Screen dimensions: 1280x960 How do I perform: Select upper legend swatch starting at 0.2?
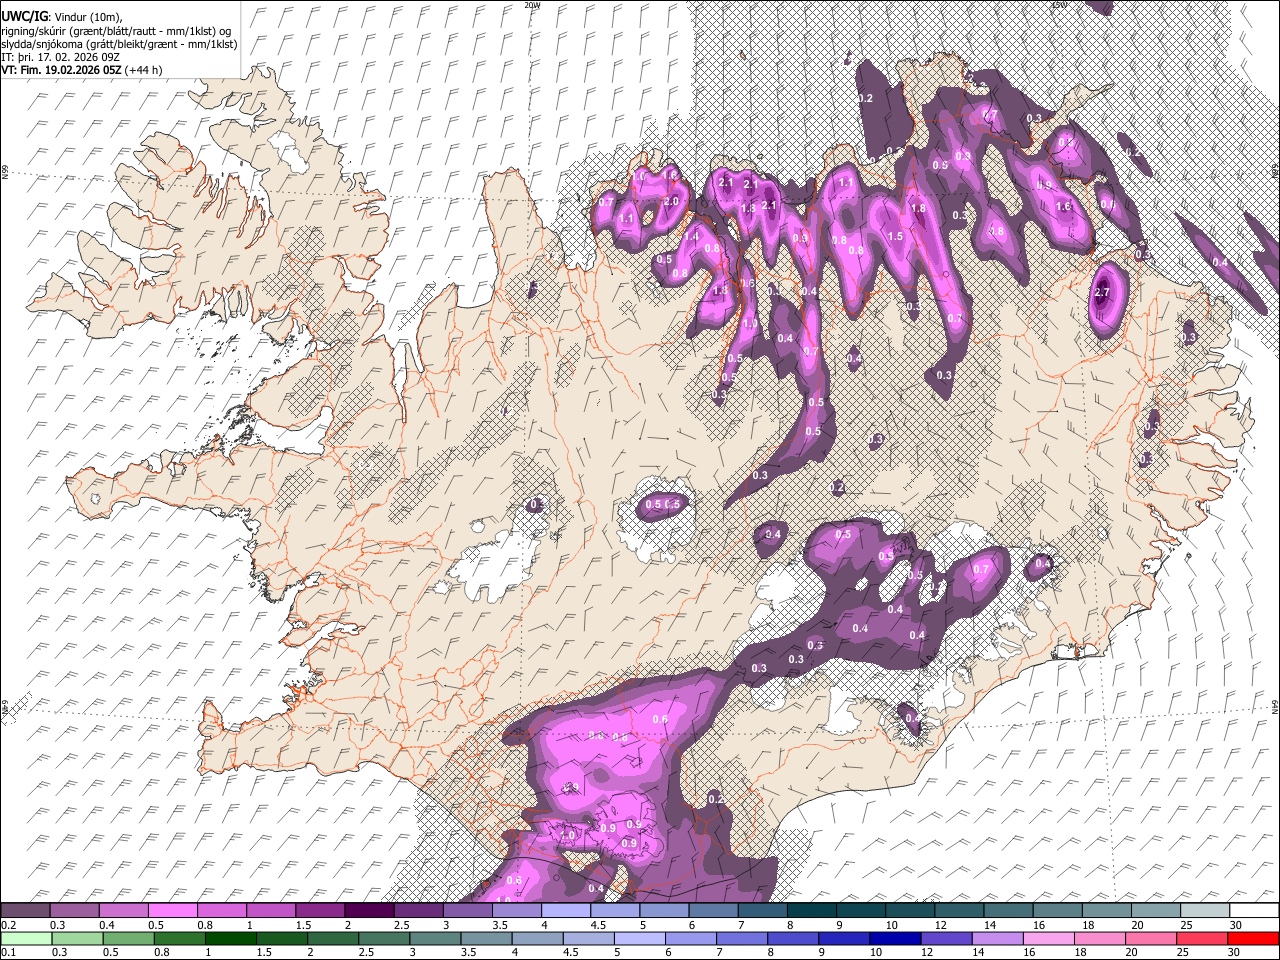coord(26,911)
